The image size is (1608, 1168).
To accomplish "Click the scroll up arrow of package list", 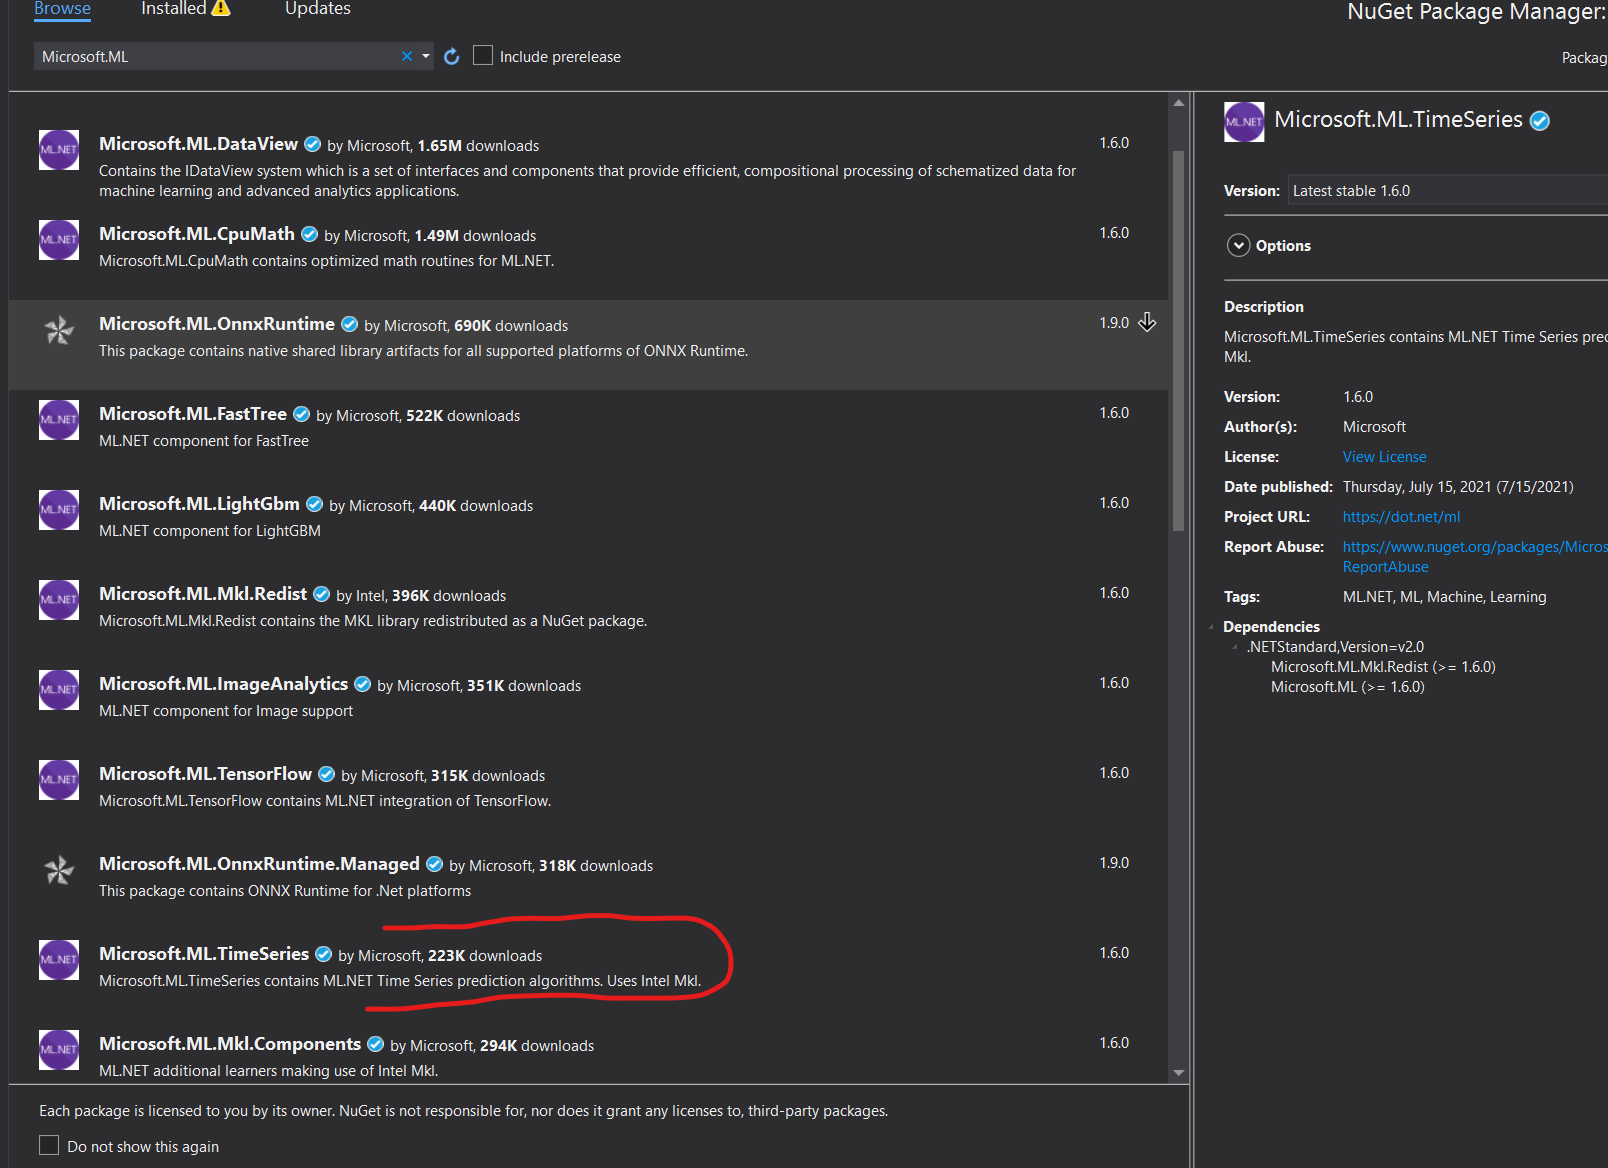I will [x=1179, y=103].
